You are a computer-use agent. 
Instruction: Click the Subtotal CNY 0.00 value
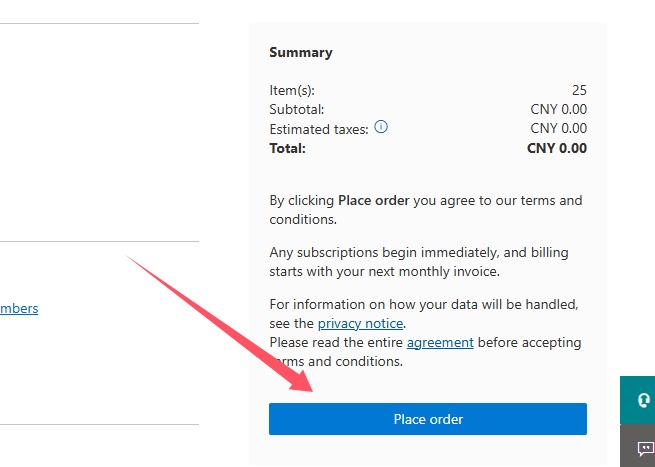tap(558, 109)
